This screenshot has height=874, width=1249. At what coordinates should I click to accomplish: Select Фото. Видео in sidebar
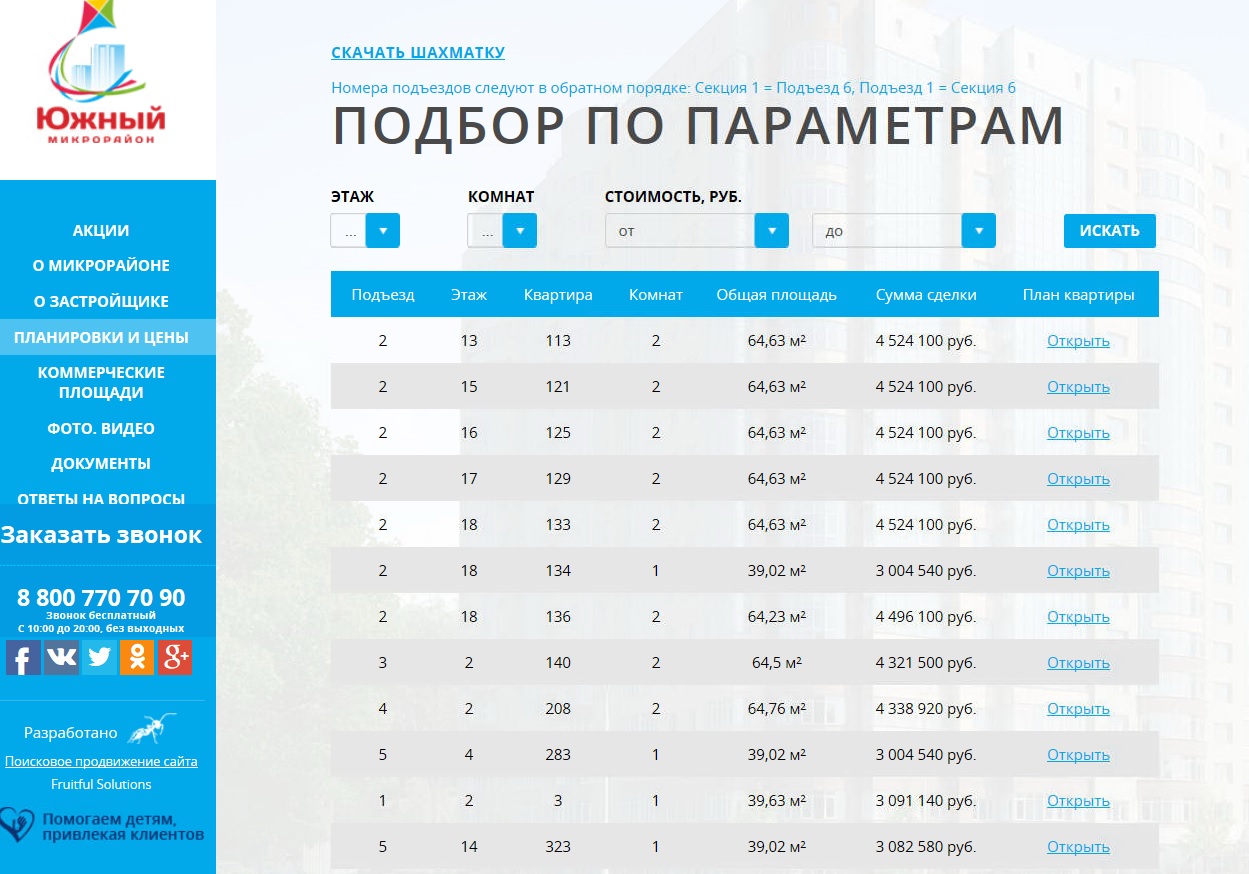pyautogui.click(x=101, y=428)
